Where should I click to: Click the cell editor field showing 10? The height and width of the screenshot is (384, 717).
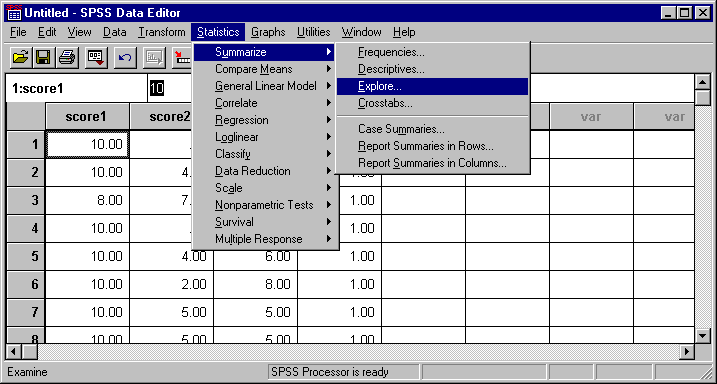[170, 88]
